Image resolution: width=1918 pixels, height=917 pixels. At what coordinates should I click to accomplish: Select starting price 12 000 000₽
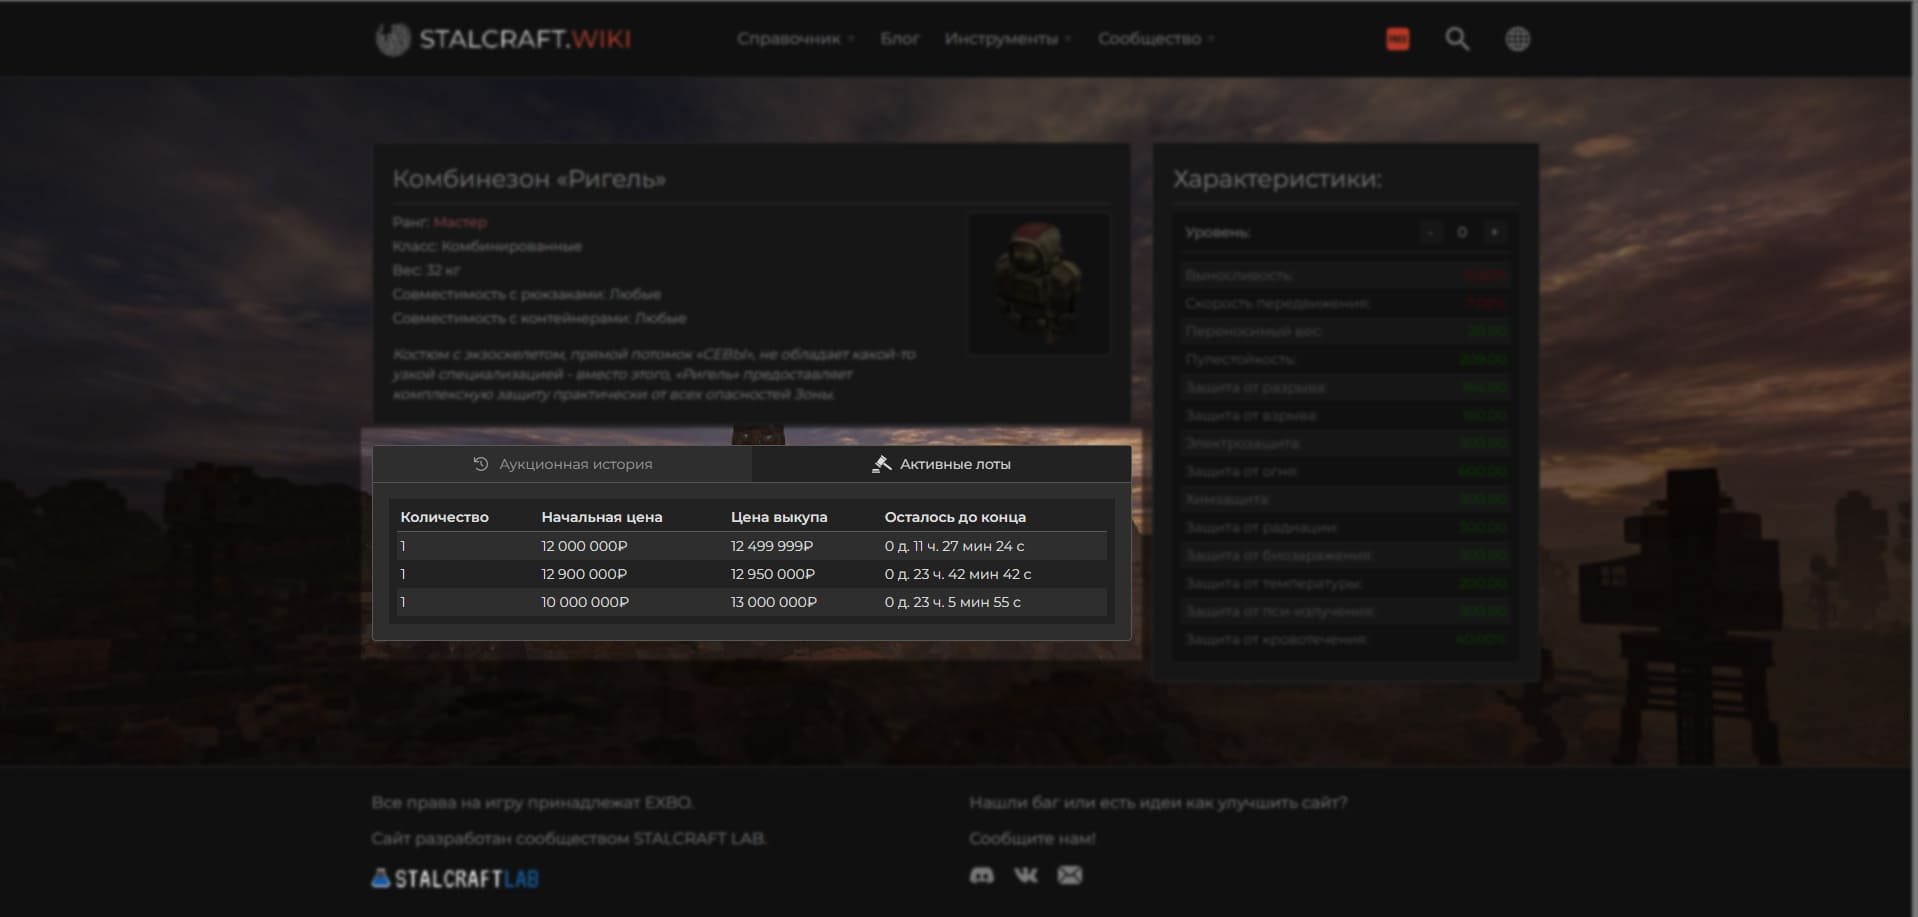(x=584, y=546)
